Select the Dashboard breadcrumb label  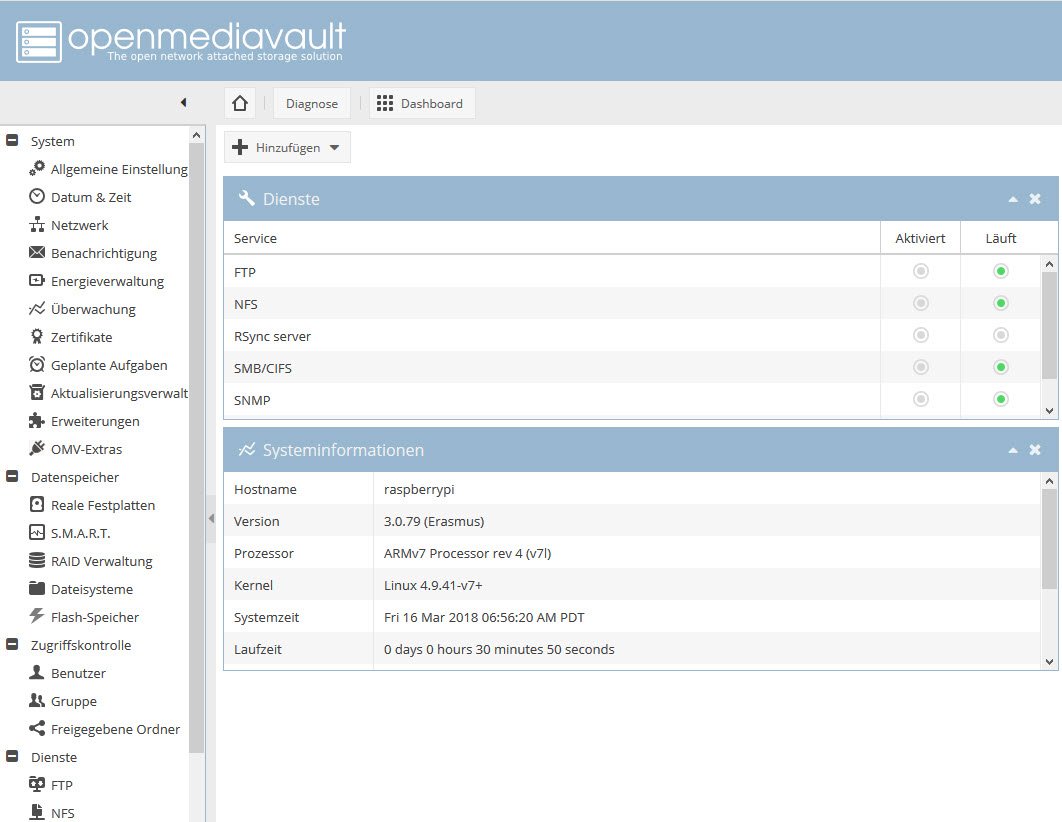pos(431,104)
